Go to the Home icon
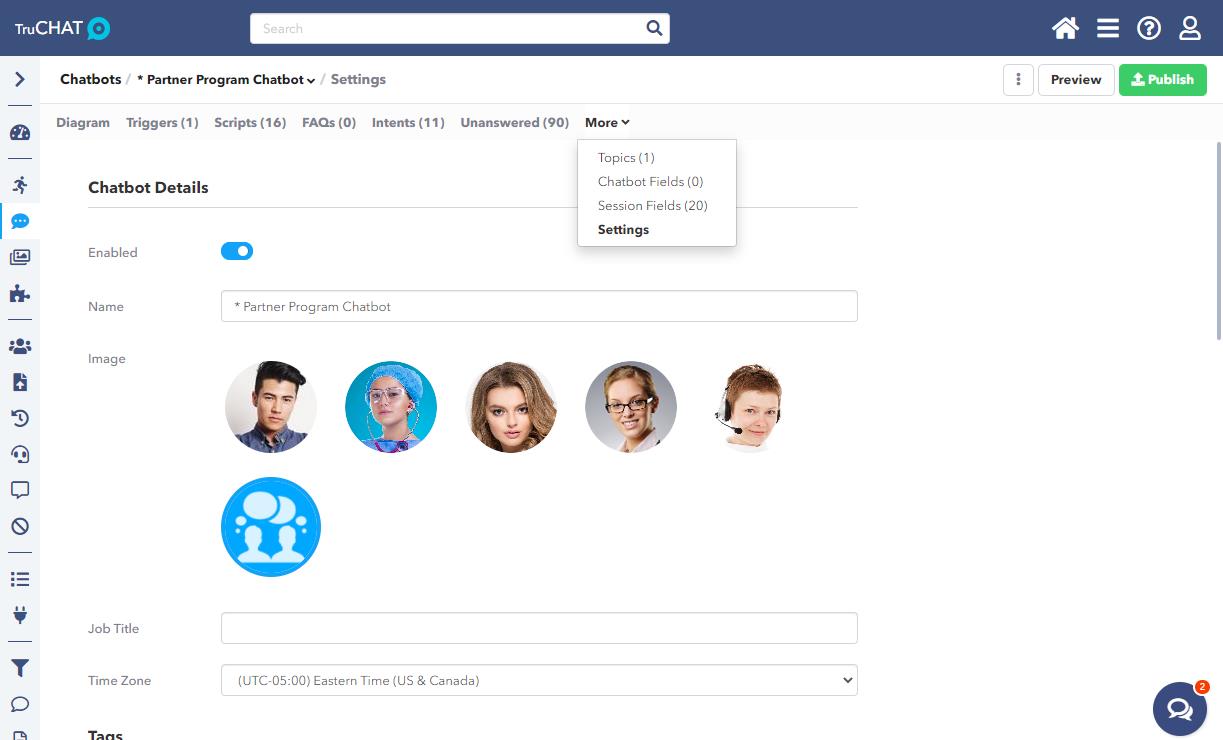This screenshot has width=1223, height=740. point(1066,28)
